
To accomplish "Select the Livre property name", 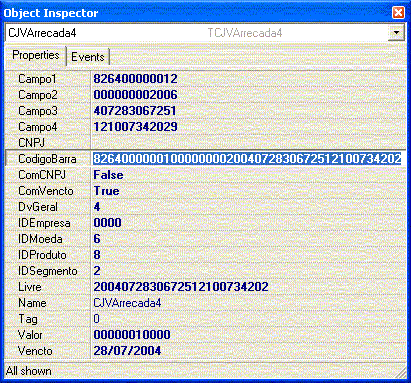I will [30, 287].
